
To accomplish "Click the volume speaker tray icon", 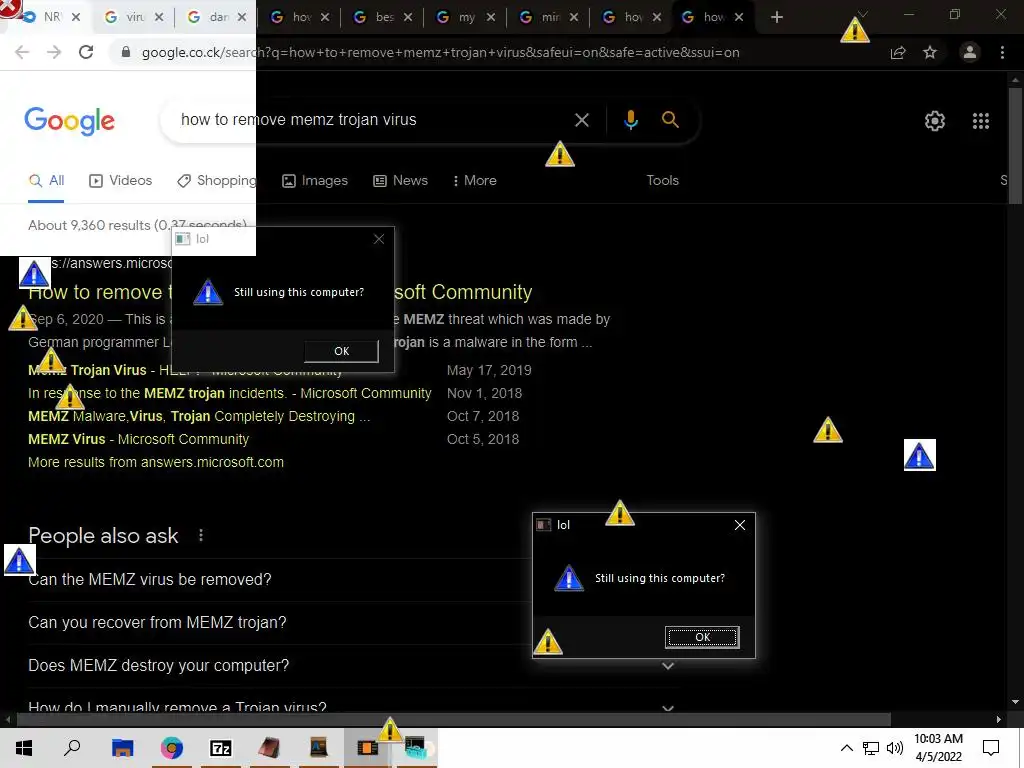I will (x=895, y=748).
